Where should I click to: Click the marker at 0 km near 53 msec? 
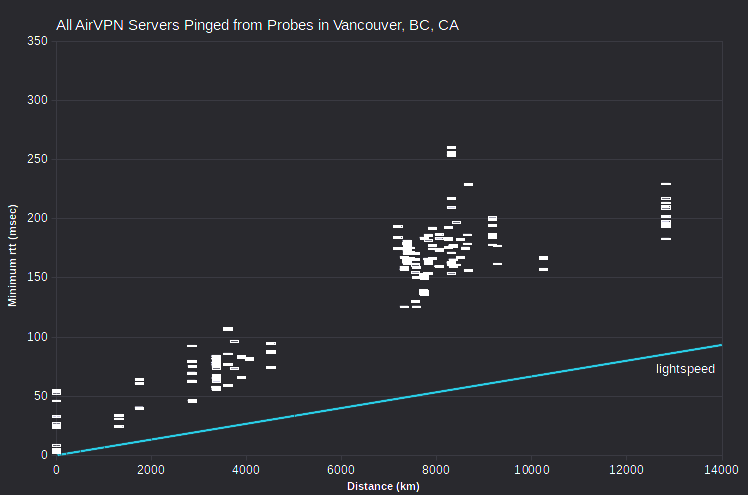pos(56,392)
